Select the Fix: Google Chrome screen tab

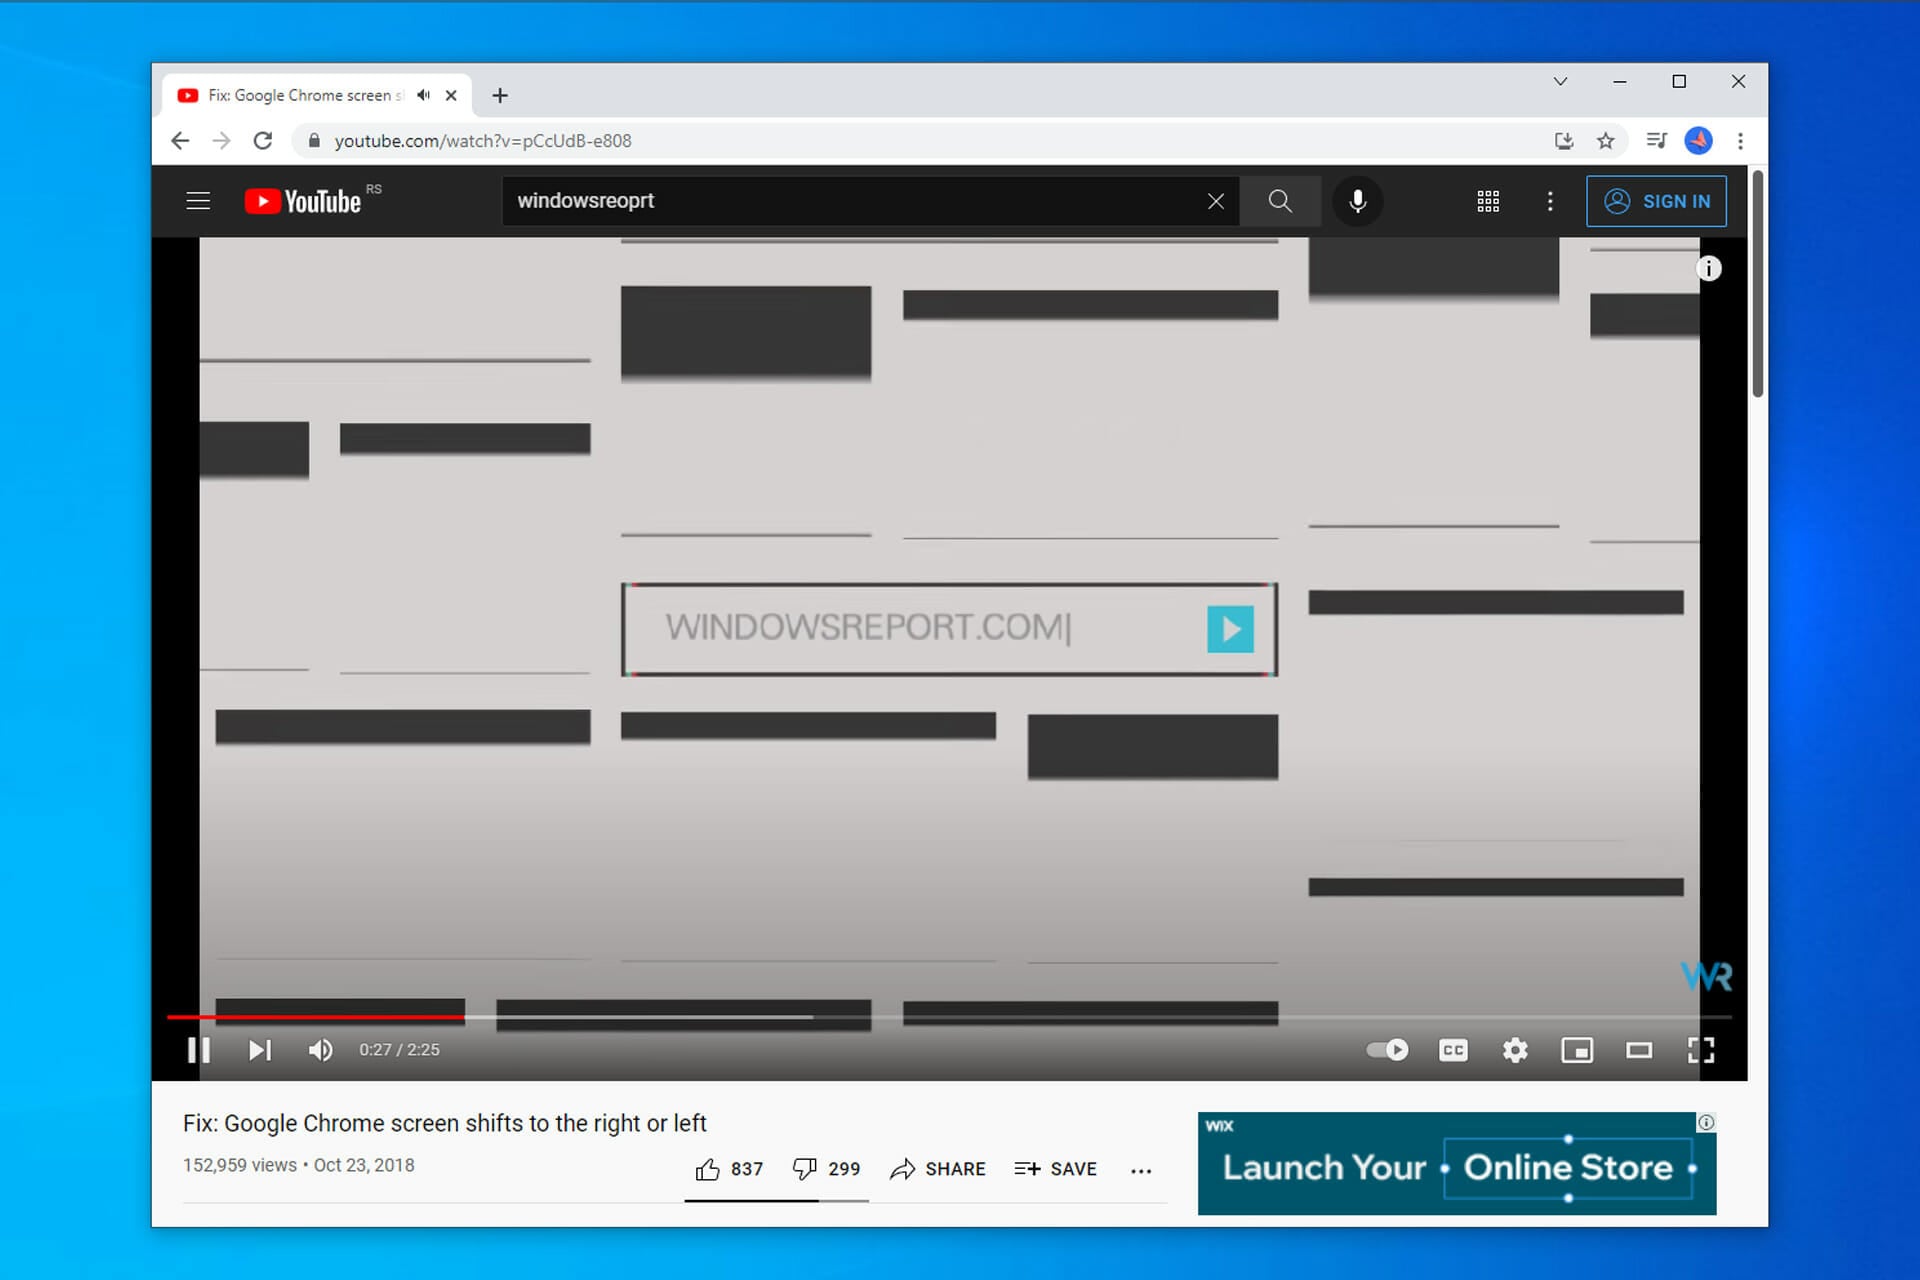coord(300,95)
